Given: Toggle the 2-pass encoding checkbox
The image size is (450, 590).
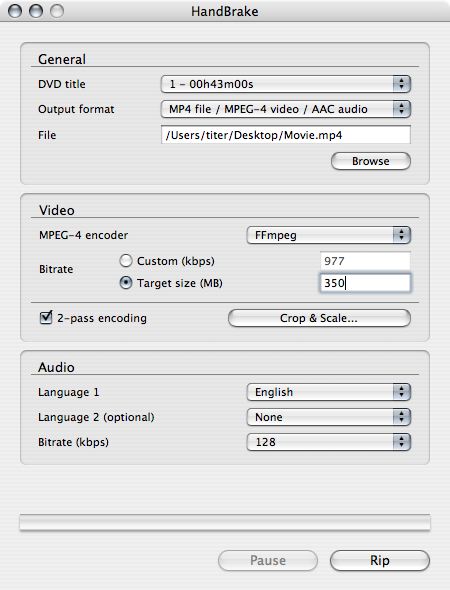Looking at the screenshot, I should click(x=46, y=318).
